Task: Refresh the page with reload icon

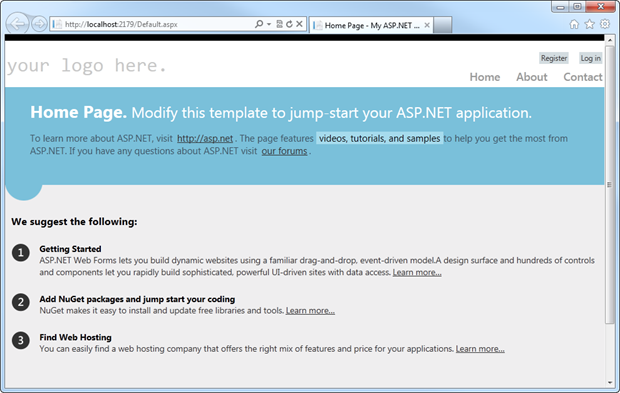Action: [289, 24]
